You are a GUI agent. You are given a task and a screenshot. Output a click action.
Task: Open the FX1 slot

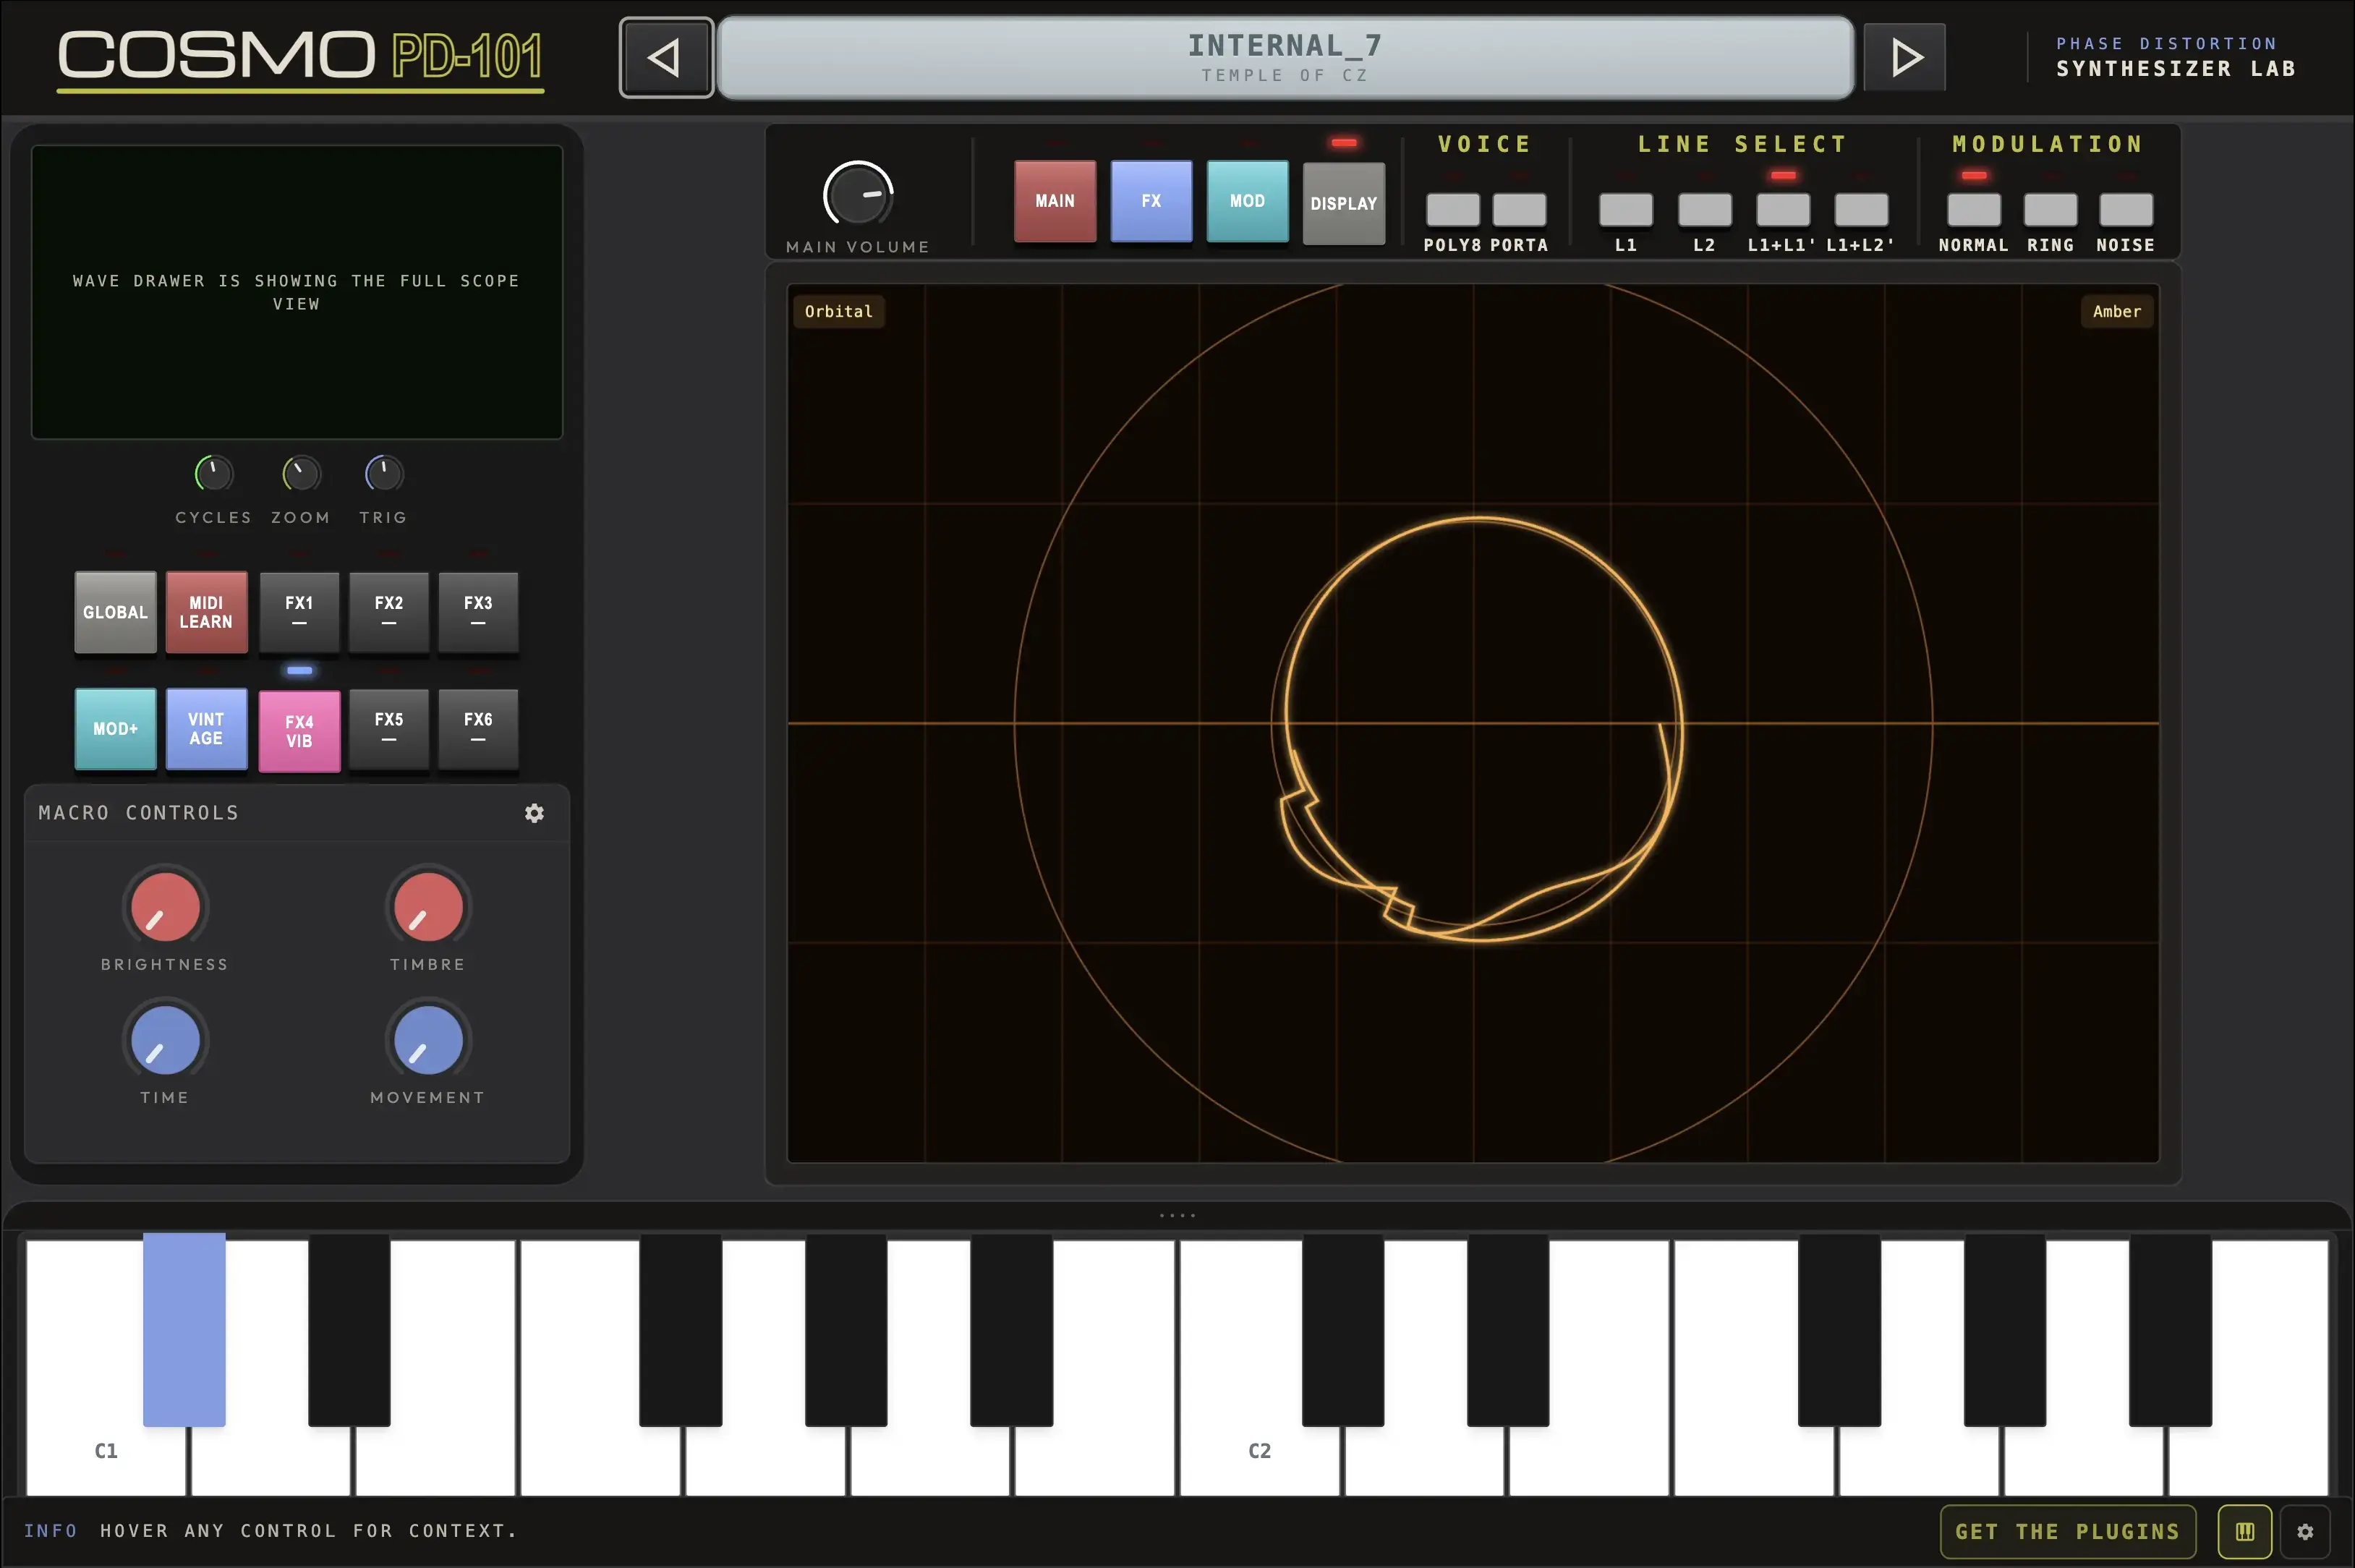pyautogui.click(x=299, y=612)
